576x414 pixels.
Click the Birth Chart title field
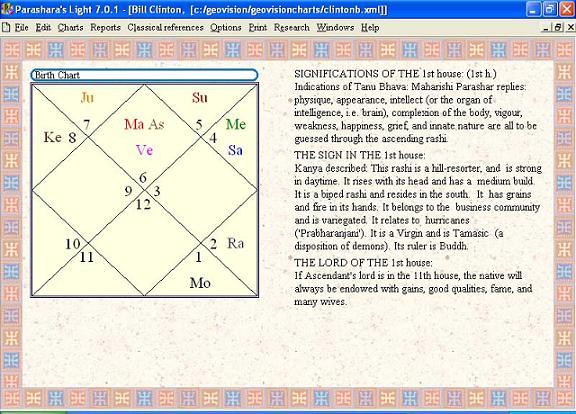click(144, 75)
